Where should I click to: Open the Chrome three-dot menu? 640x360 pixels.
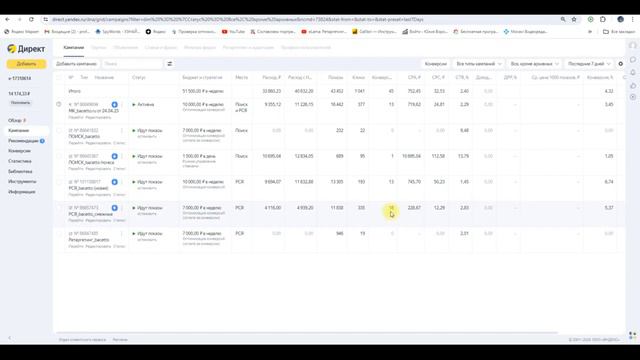(x=633, y=19)
